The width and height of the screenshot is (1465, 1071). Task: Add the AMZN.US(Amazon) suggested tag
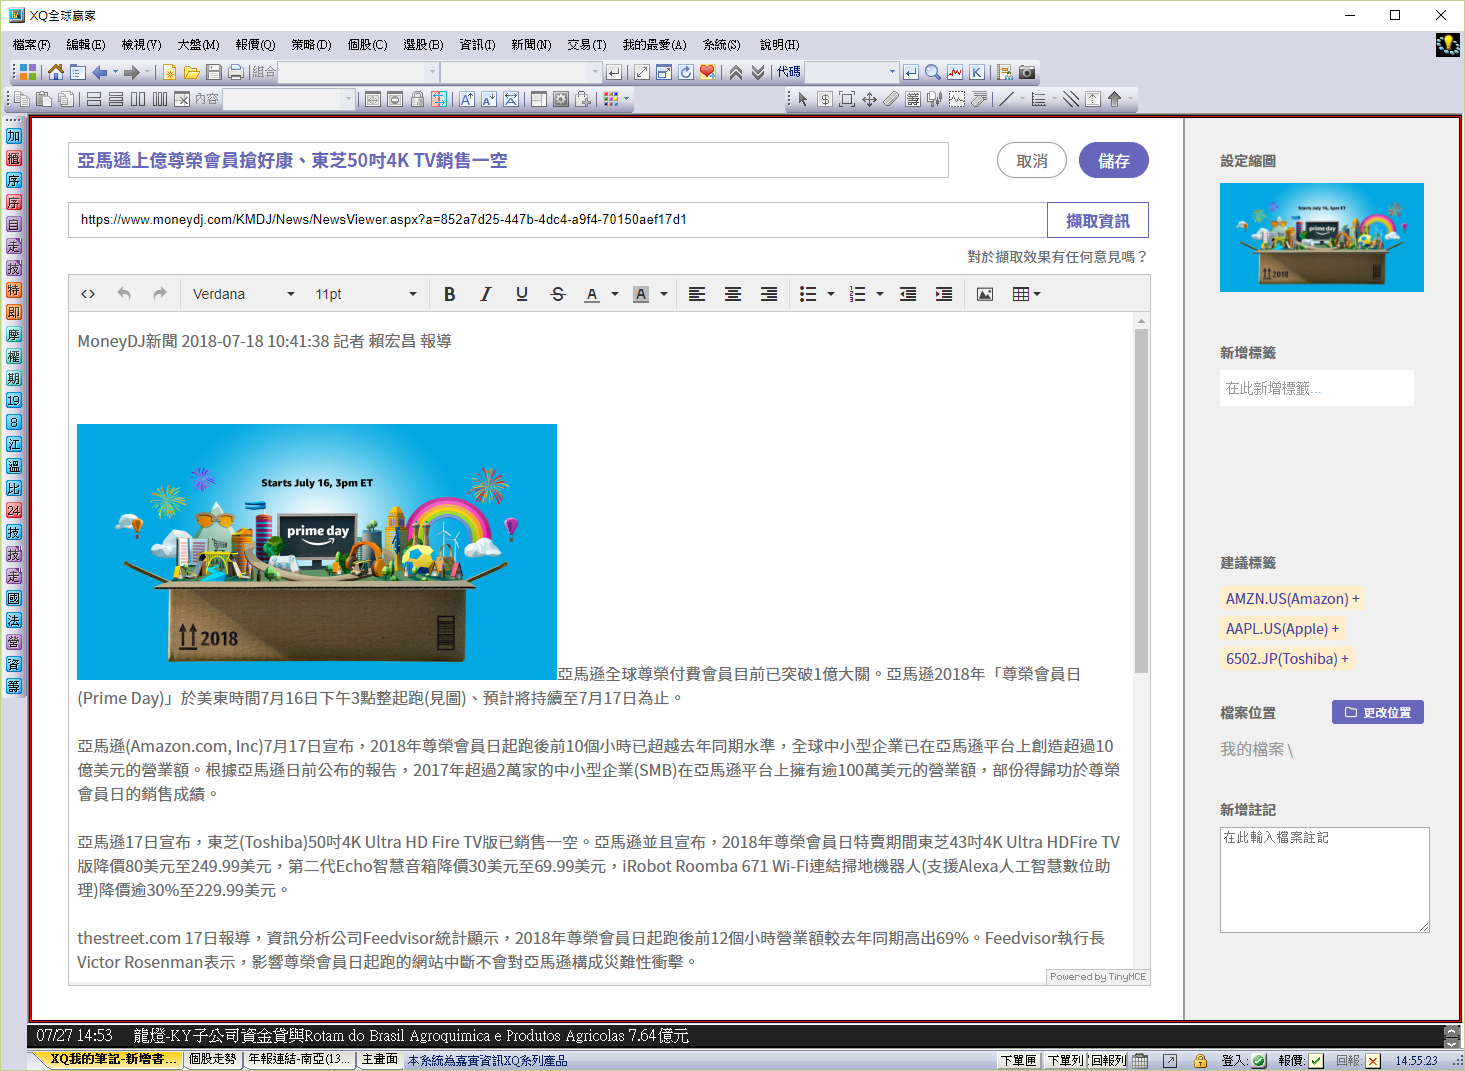pyautogui.click(x=1293, y=598)
